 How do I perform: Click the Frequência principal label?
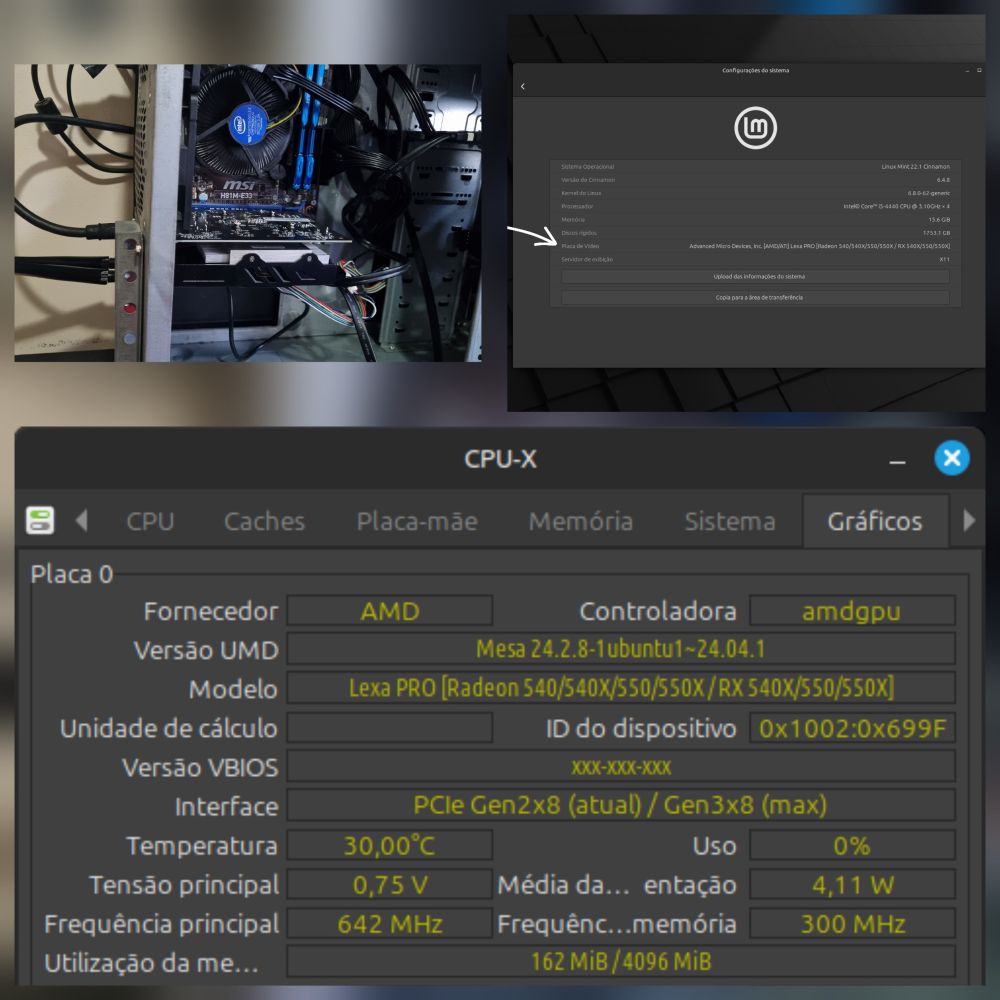coord(161,924)
